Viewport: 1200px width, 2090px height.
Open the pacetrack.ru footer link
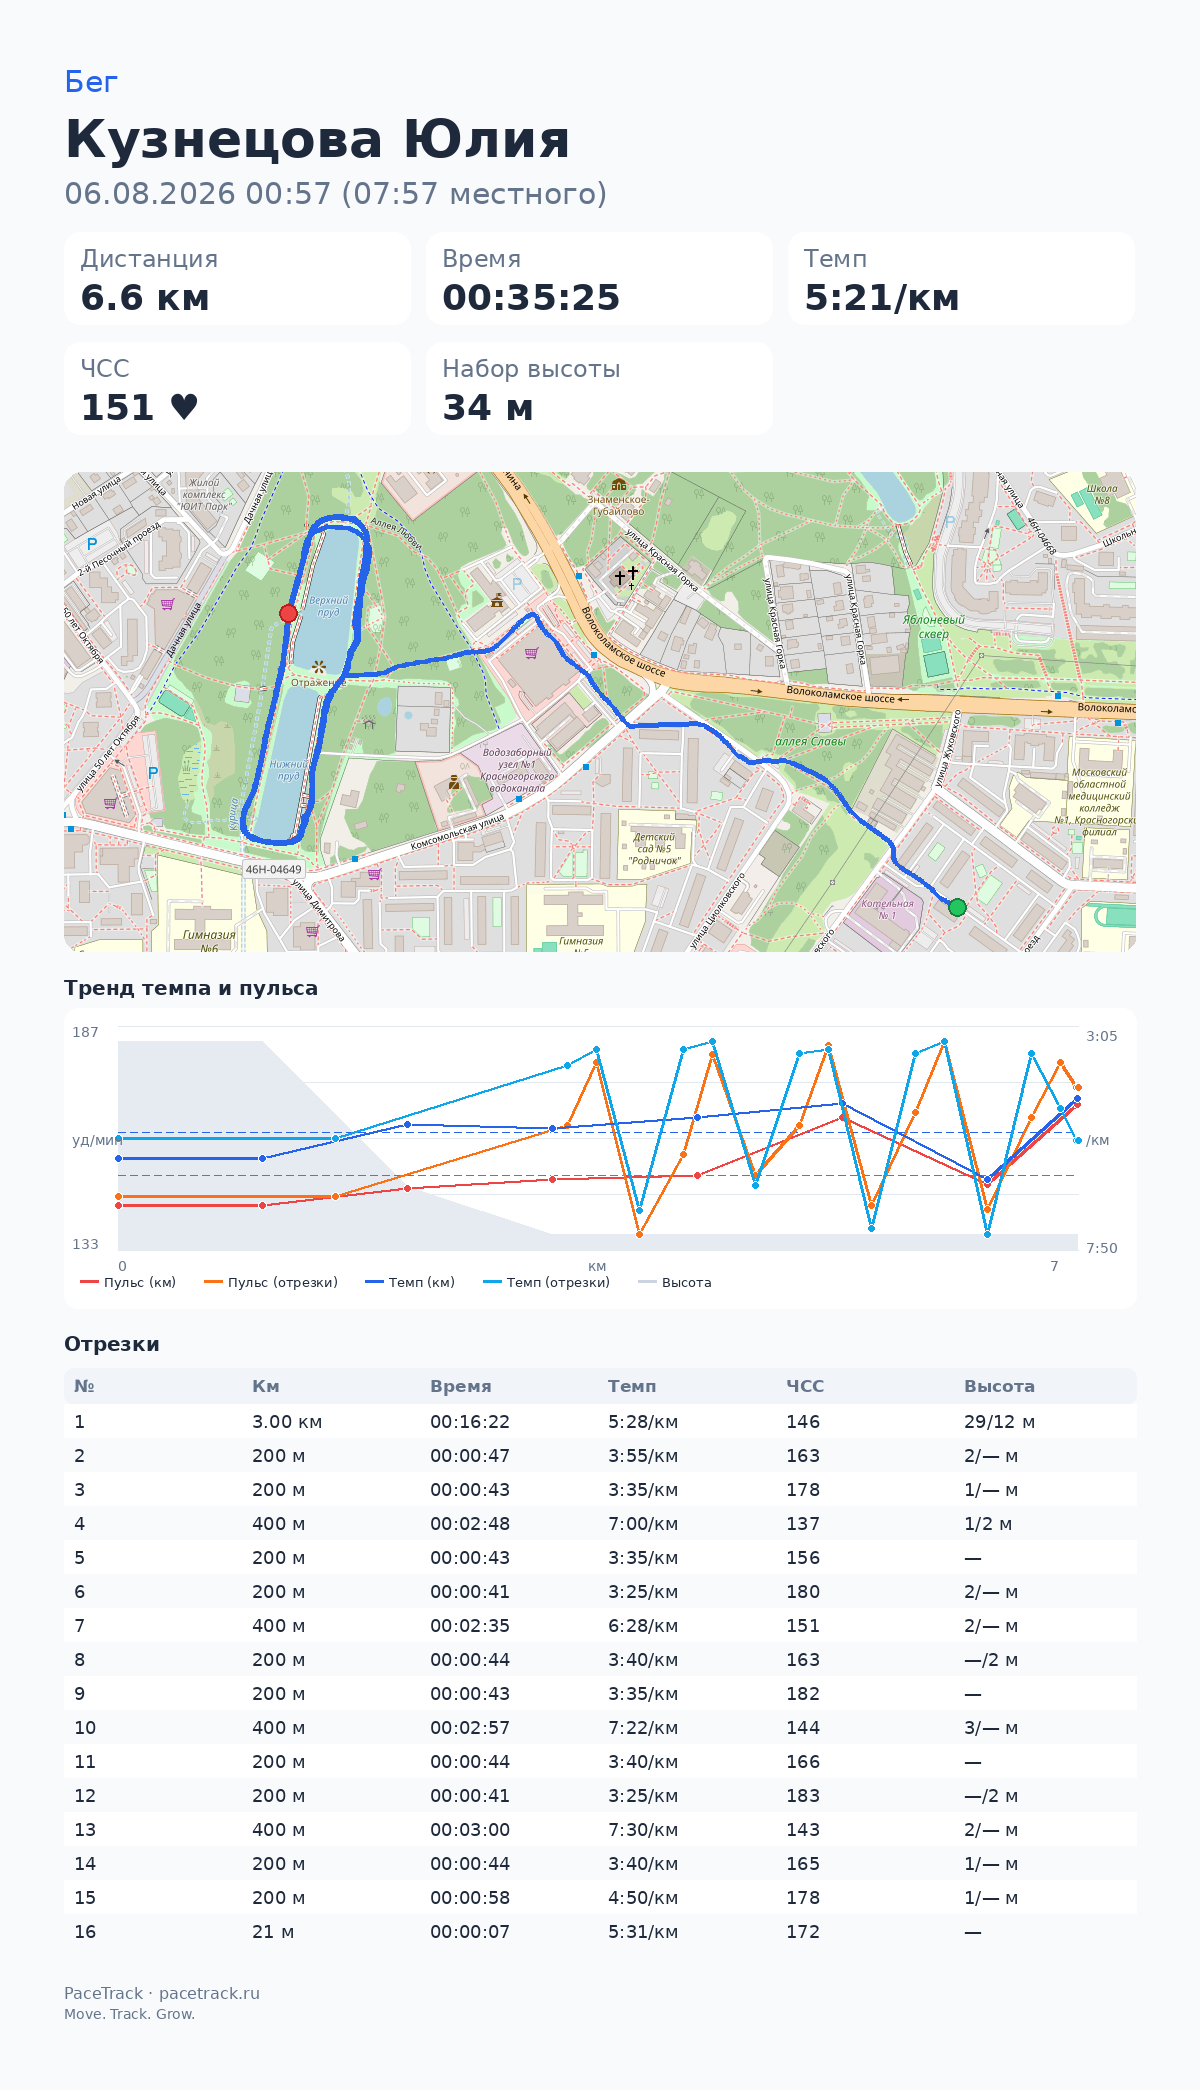pos(209,1993)
